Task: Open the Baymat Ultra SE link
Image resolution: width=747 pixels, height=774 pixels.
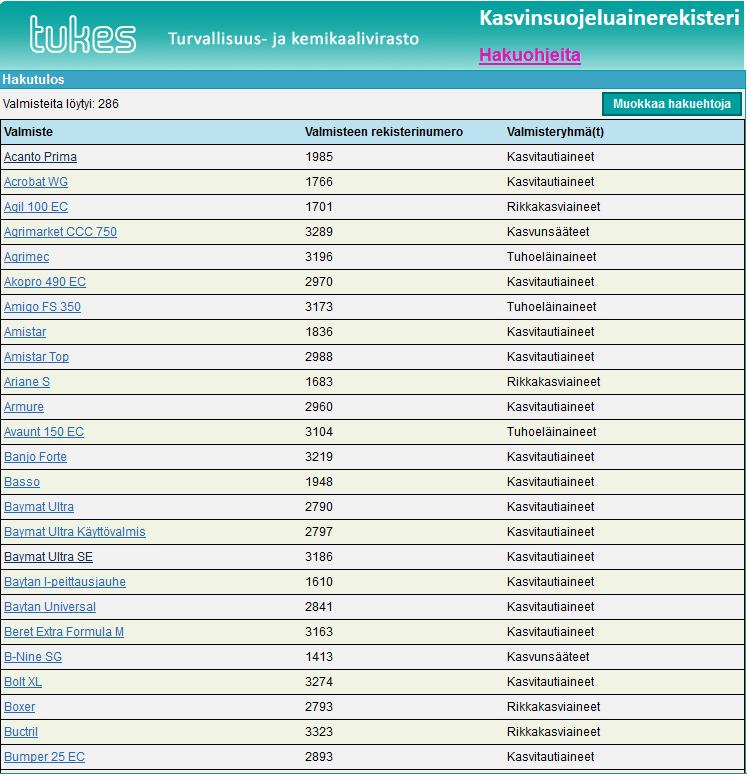Action: point(48,557)
